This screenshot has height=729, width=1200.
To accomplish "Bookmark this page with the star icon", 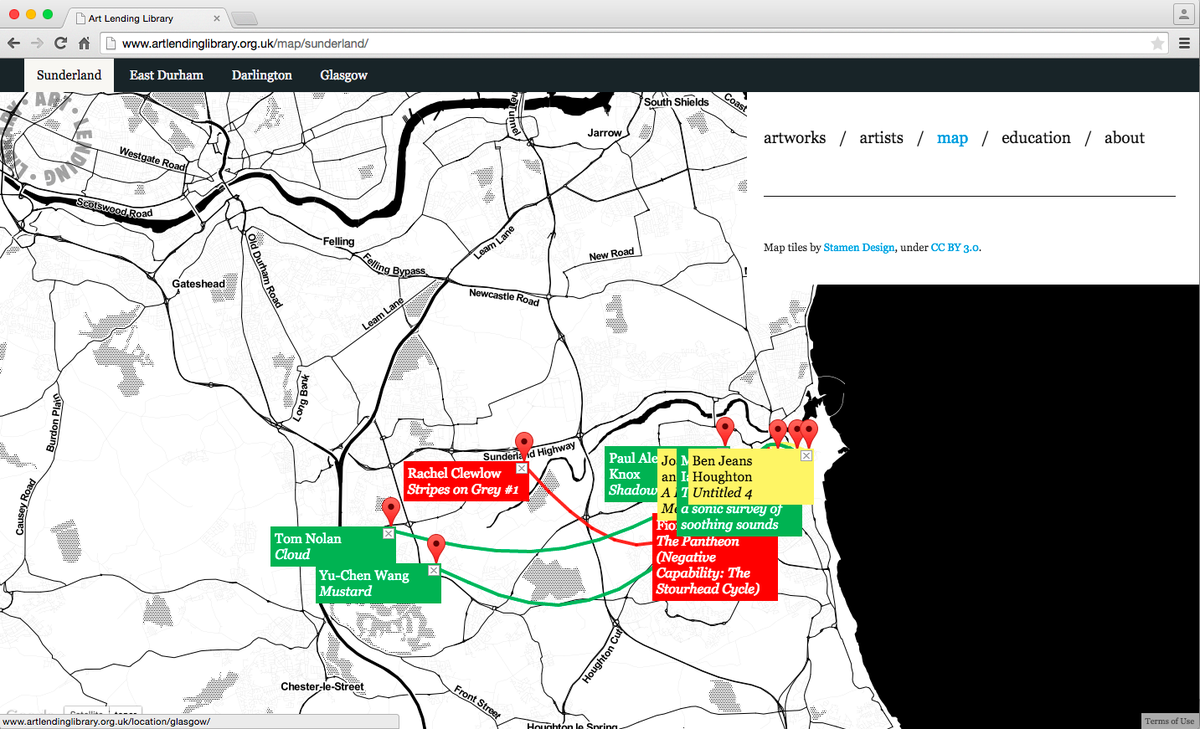I will point(1157,43).
